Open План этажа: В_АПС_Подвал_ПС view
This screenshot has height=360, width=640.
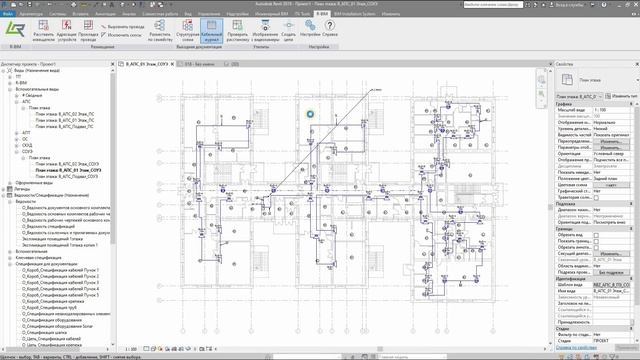(x=64, y=127)
